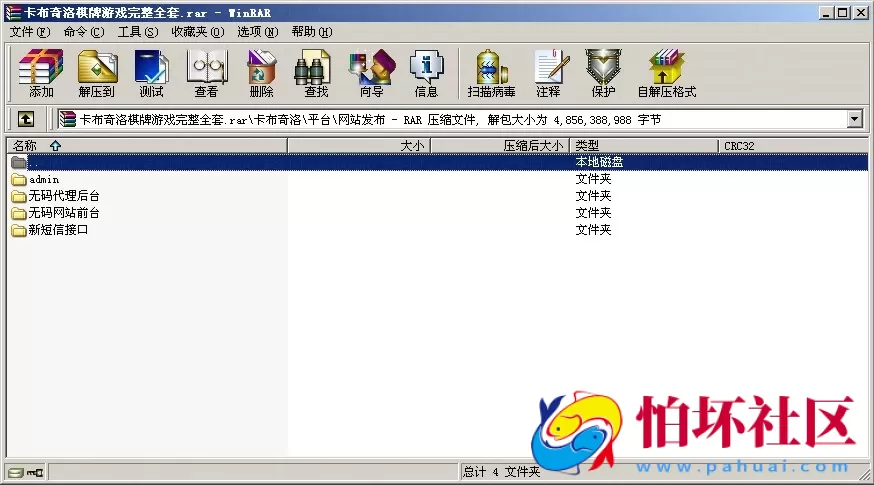Click the 保护 (Protect) shield icon
874x485 pixels.
point(603,73)
